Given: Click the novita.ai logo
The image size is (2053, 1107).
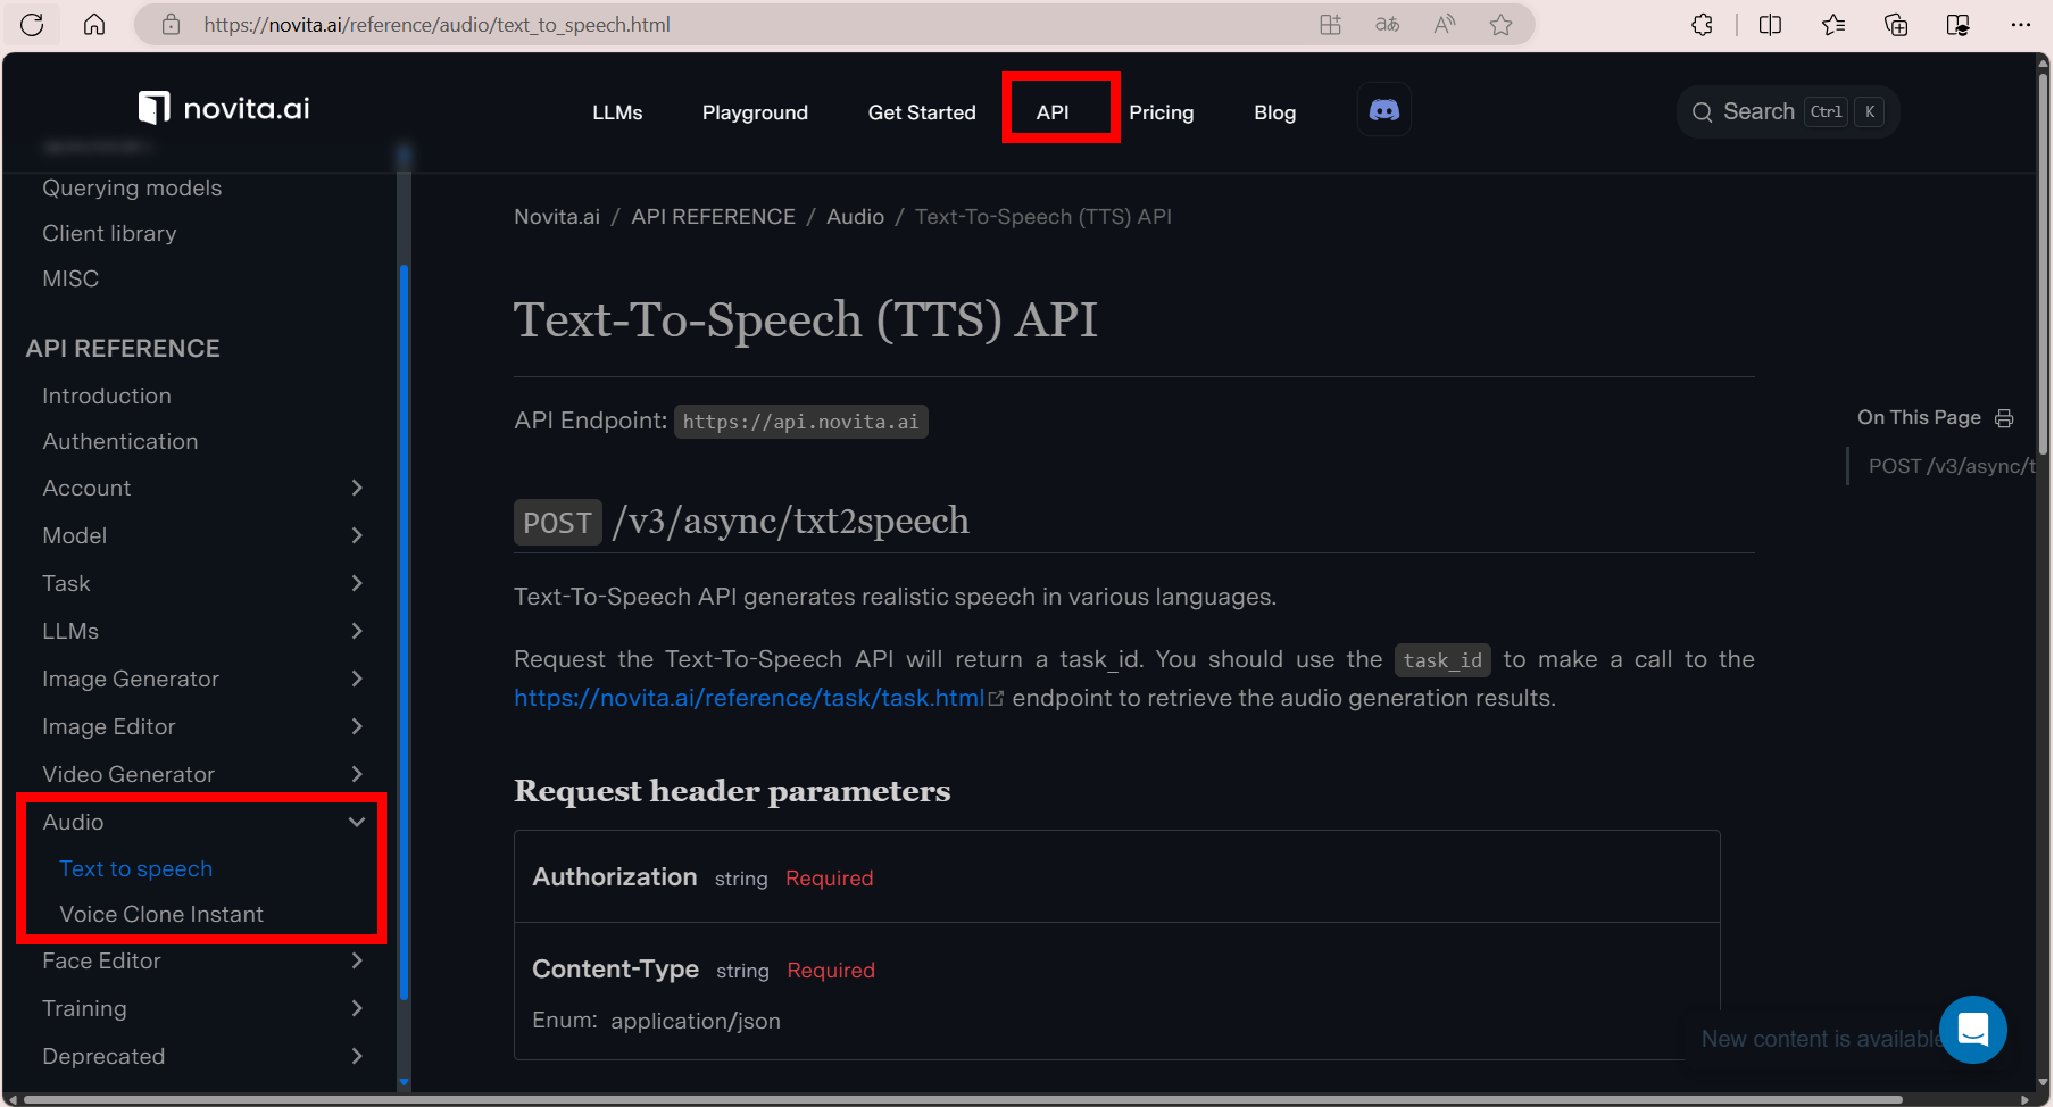Looking at the screenshot, I should (224, 108).
